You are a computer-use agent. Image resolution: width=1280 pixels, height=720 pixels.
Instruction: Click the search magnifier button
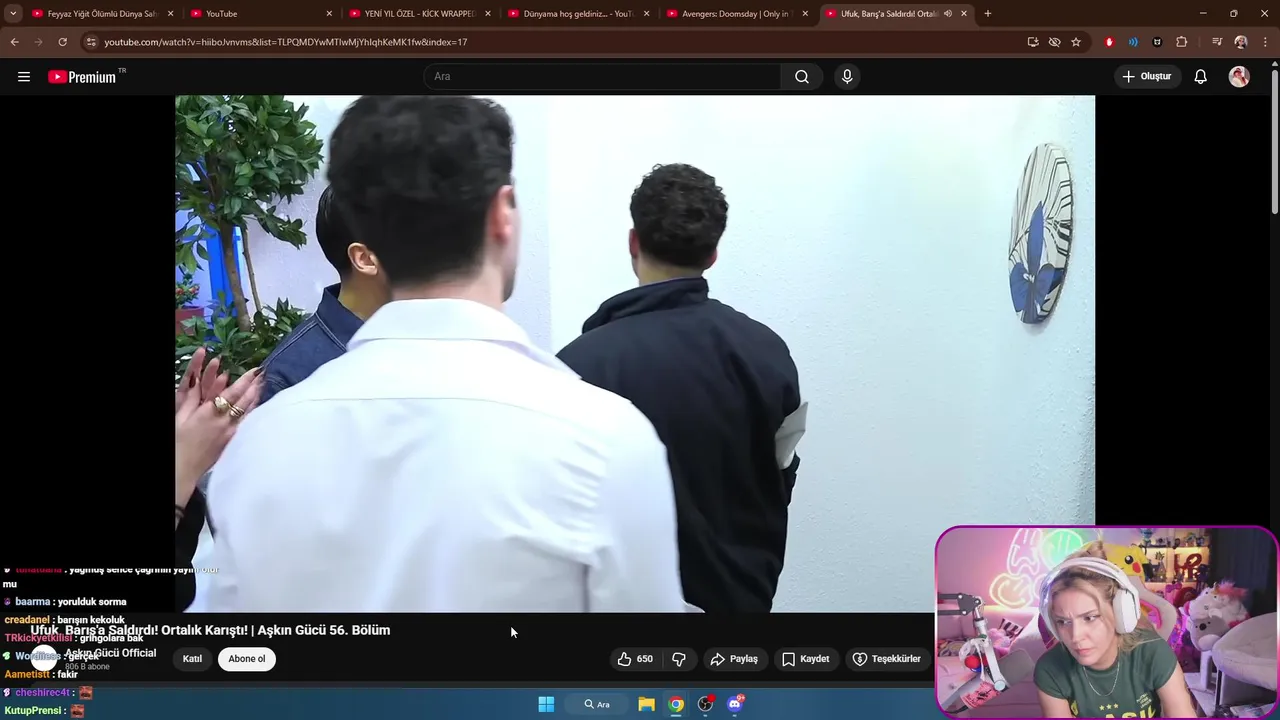tap(802, 77)
